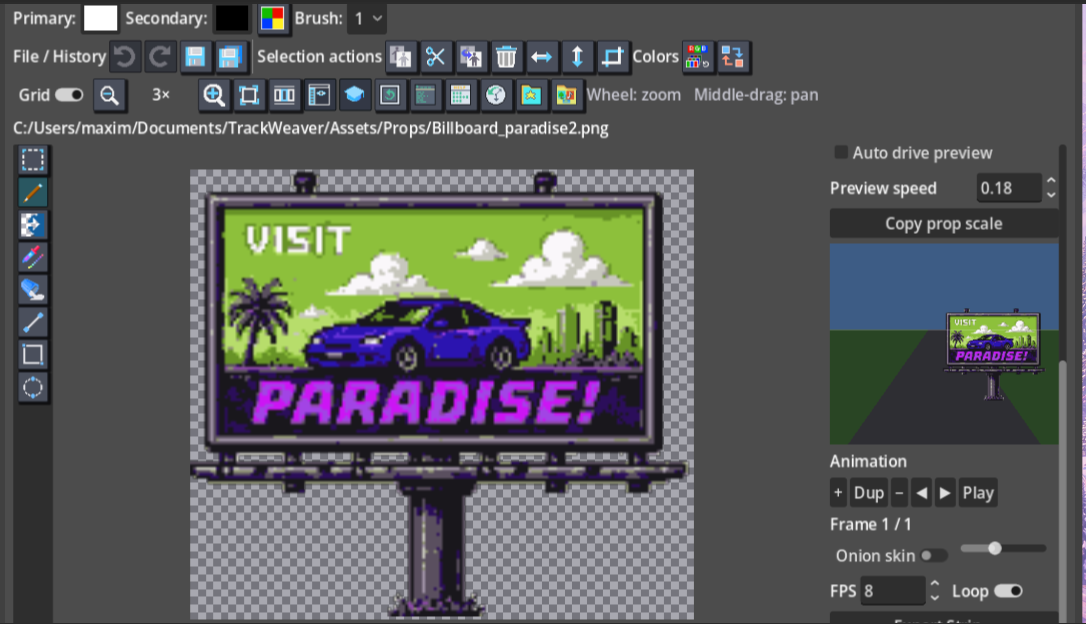This screenshot has height=624, width=1086.
Task: Click the Copy prop scale button
Action: (944, 224)
